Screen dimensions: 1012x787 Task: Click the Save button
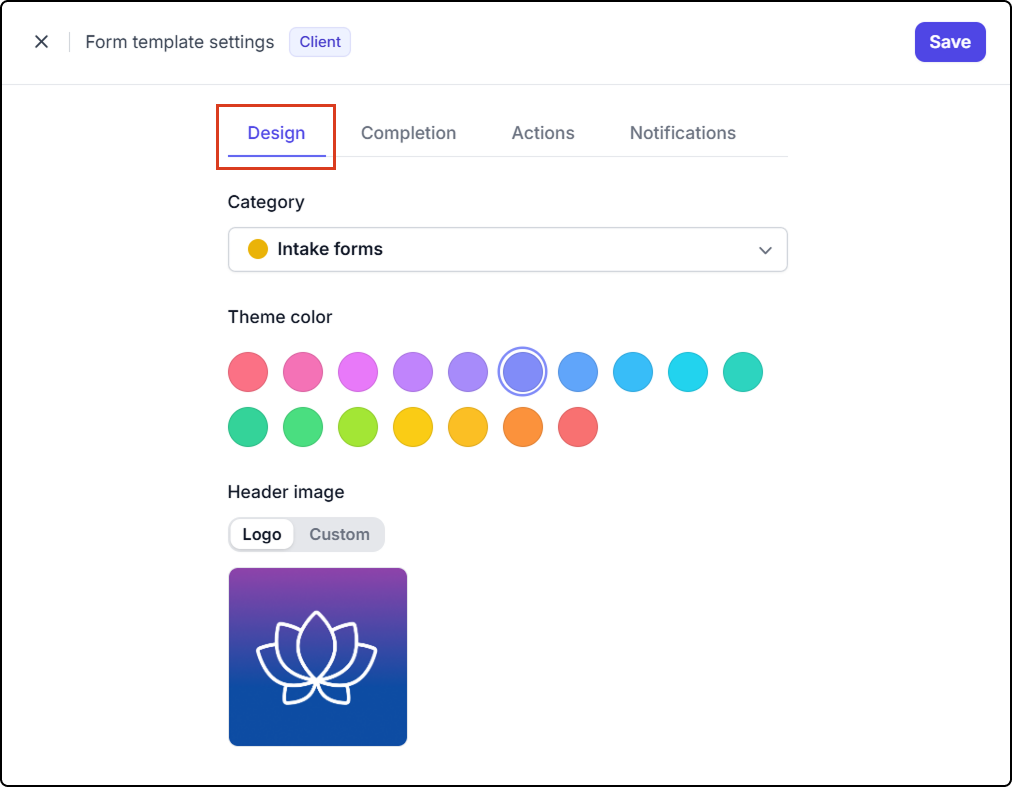click(x=949, y=42)
